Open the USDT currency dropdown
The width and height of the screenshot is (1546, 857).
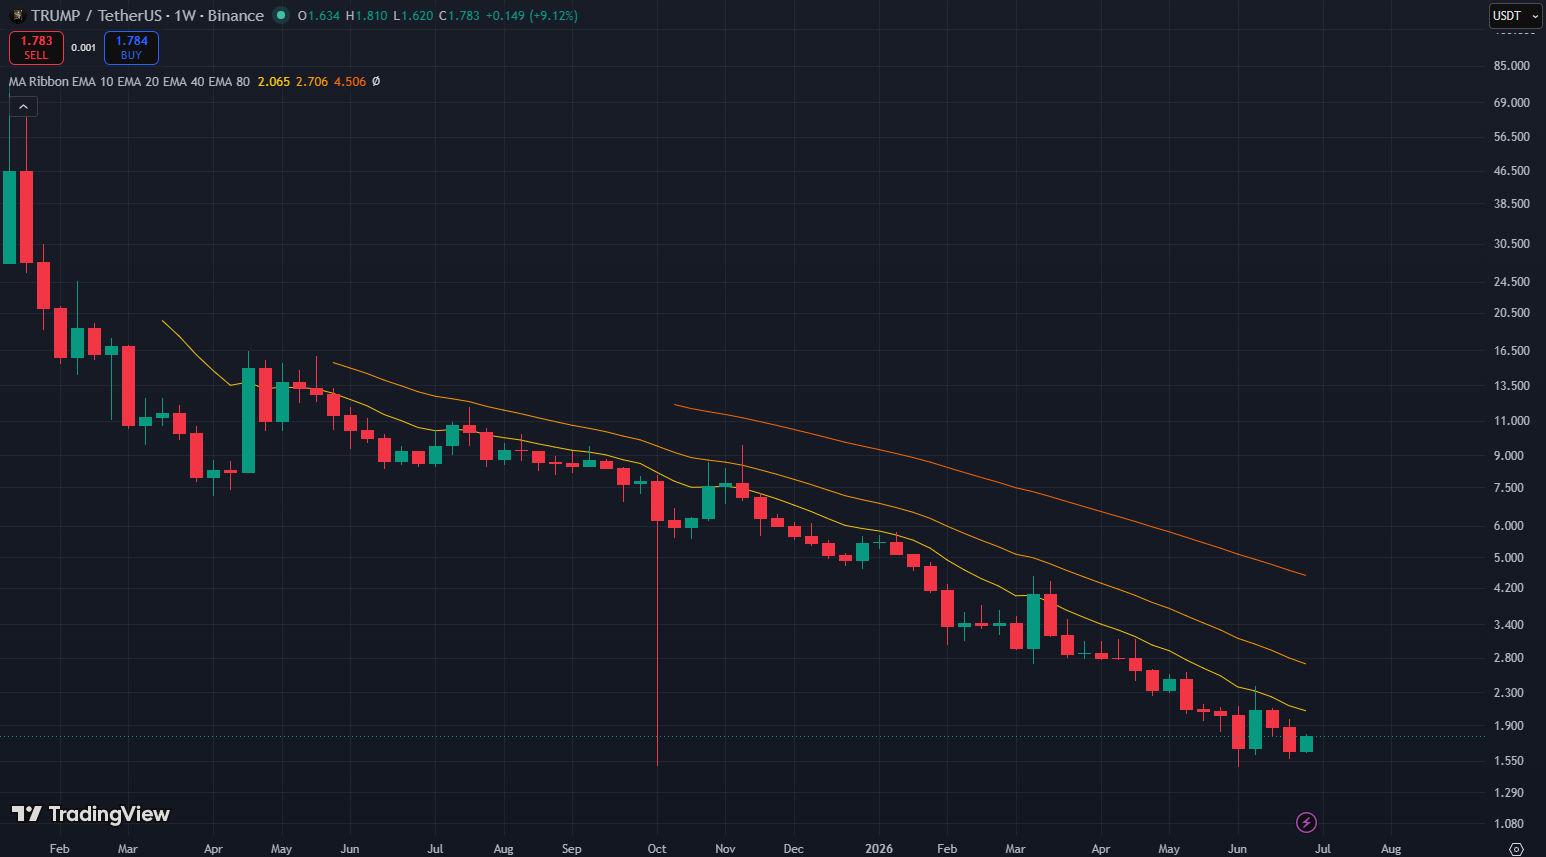coord(1516,16)
